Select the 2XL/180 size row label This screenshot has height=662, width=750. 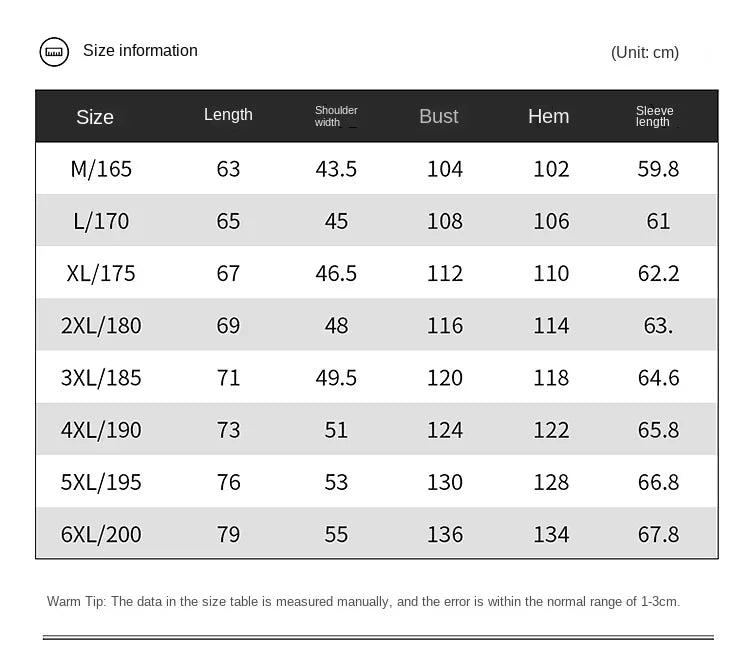pyautogui.click(x=101, y=325)
